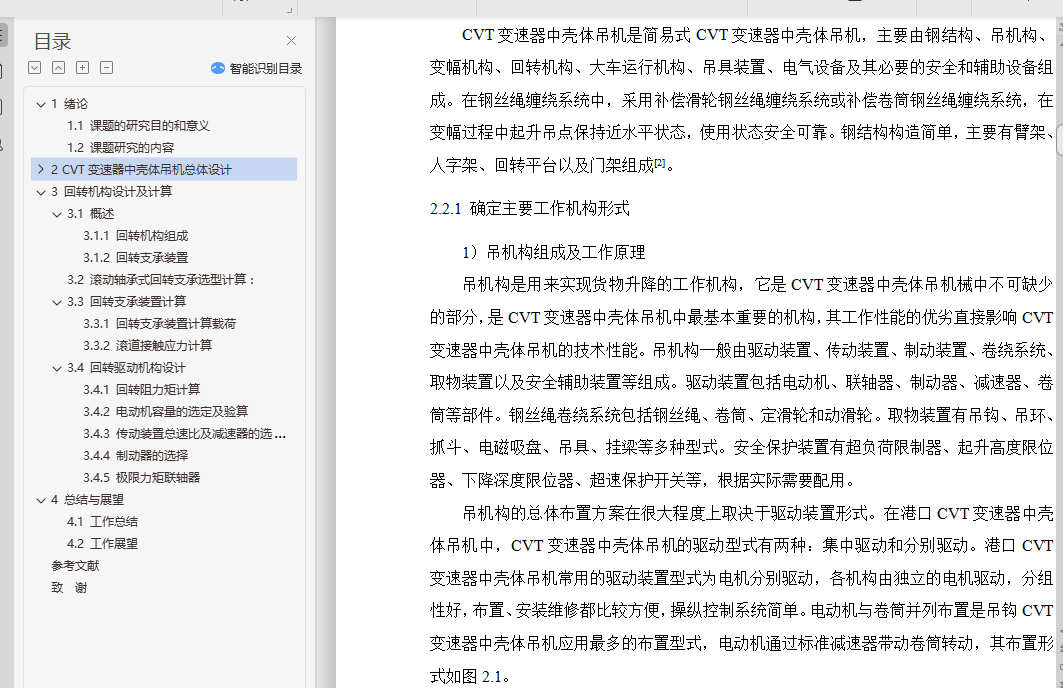Image resolution: width=1063 pixels, height=688 pixels.
Task: Click the 目录 panel title
Action: coord(52,41)
